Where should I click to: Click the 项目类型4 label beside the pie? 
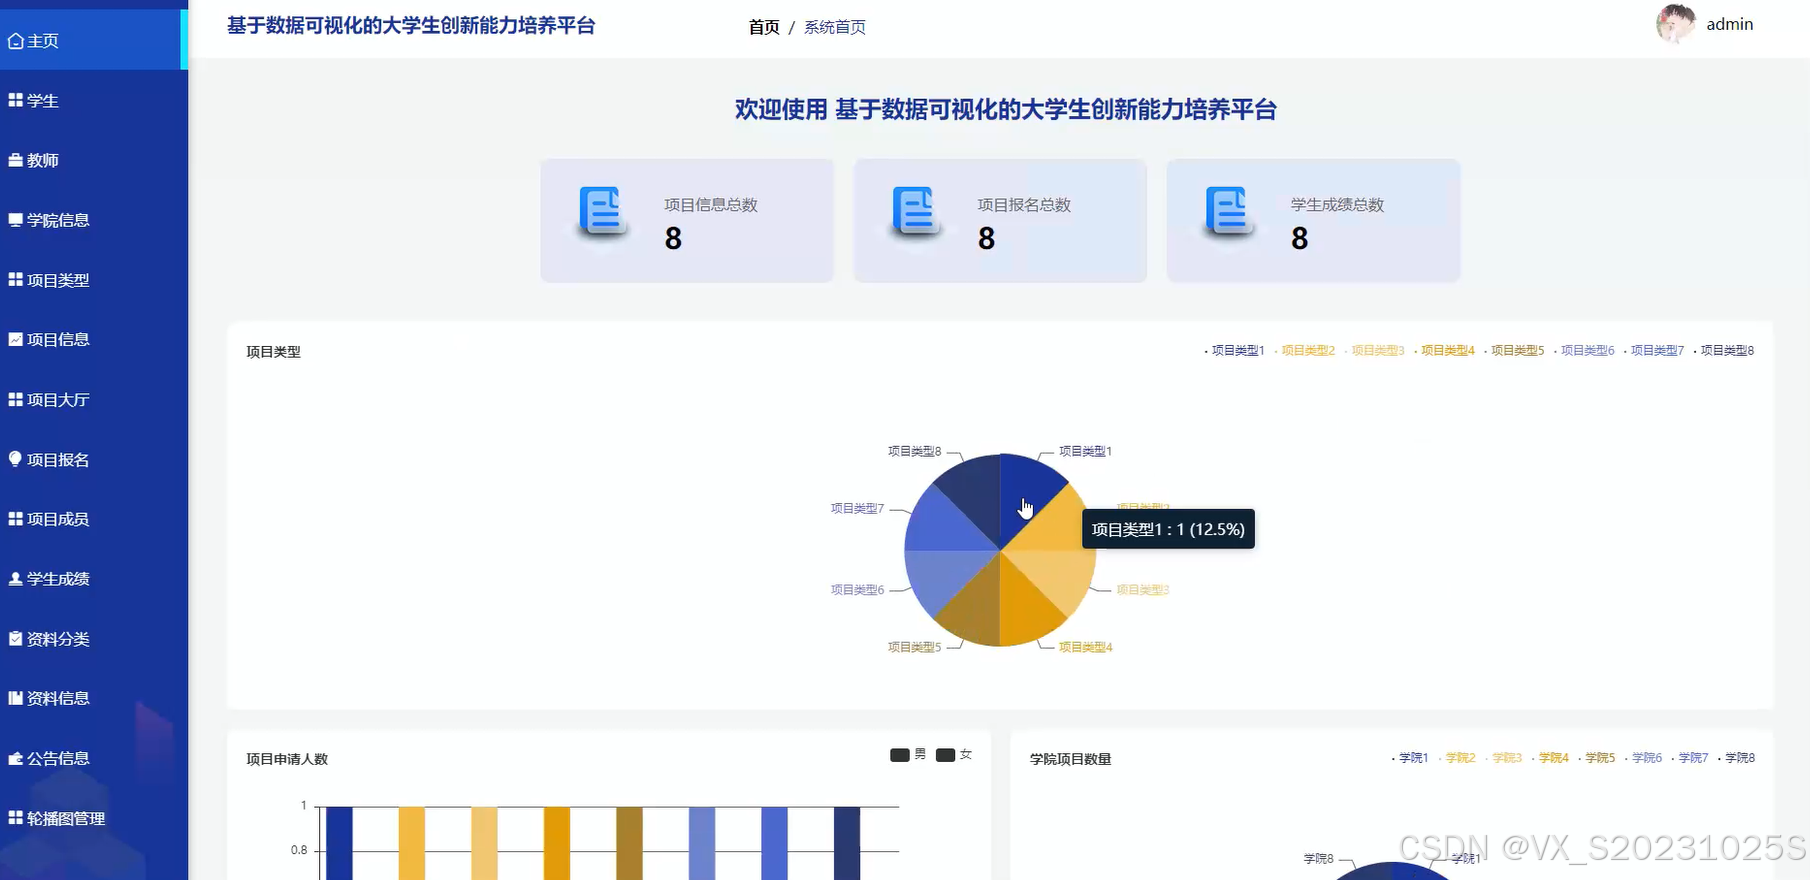click(1086, 647)
